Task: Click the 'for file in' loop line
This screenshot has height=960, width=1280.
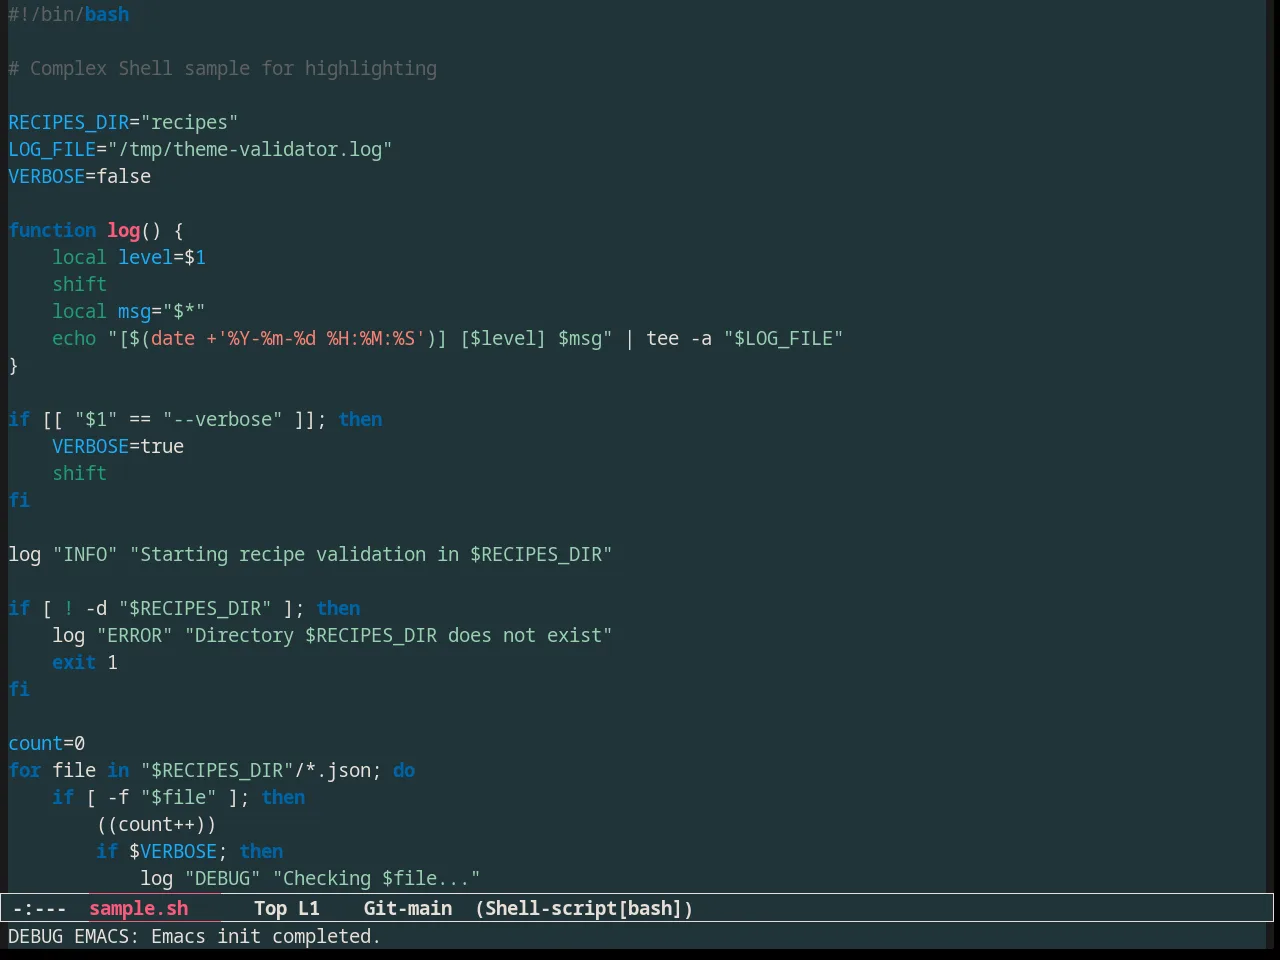Action: click(x=212, y=770)
